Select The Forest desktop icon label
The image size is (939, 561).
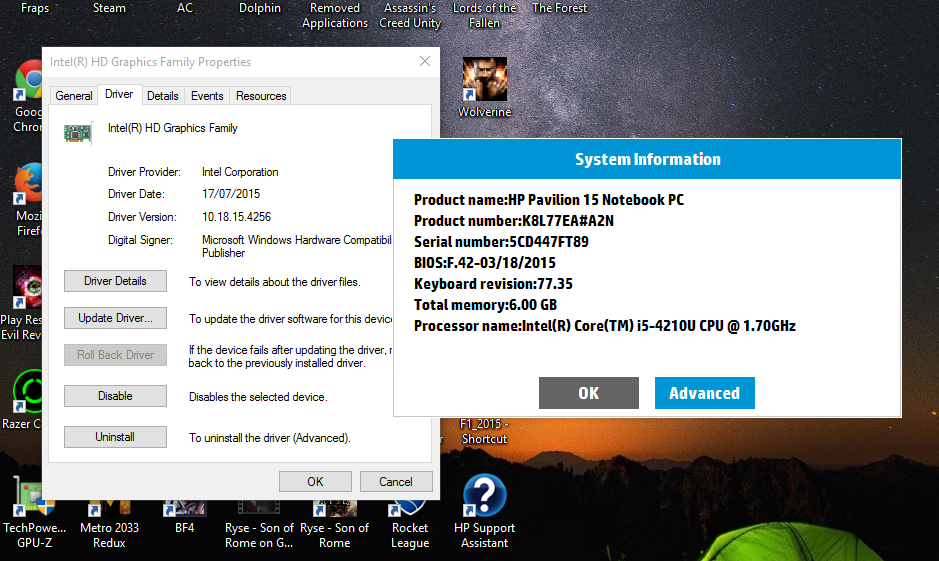559,8
